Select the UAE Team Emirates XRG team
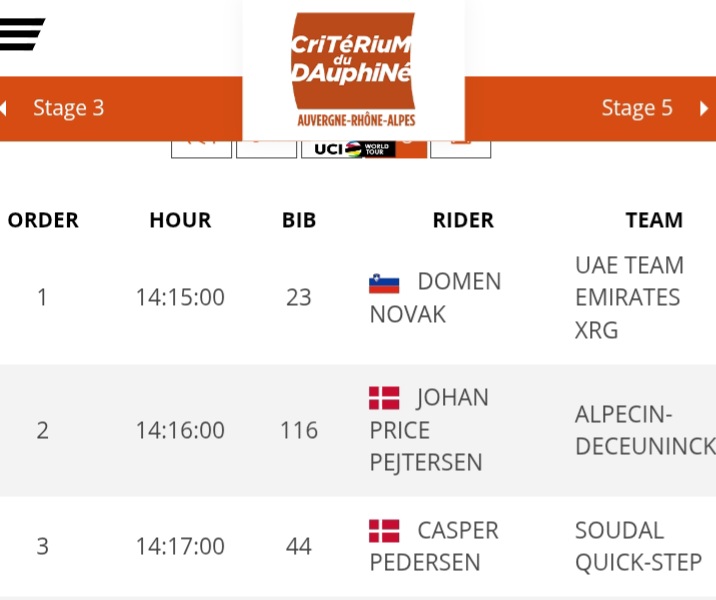The width and height of the screenshot is (716, 600). pos(629,298)
